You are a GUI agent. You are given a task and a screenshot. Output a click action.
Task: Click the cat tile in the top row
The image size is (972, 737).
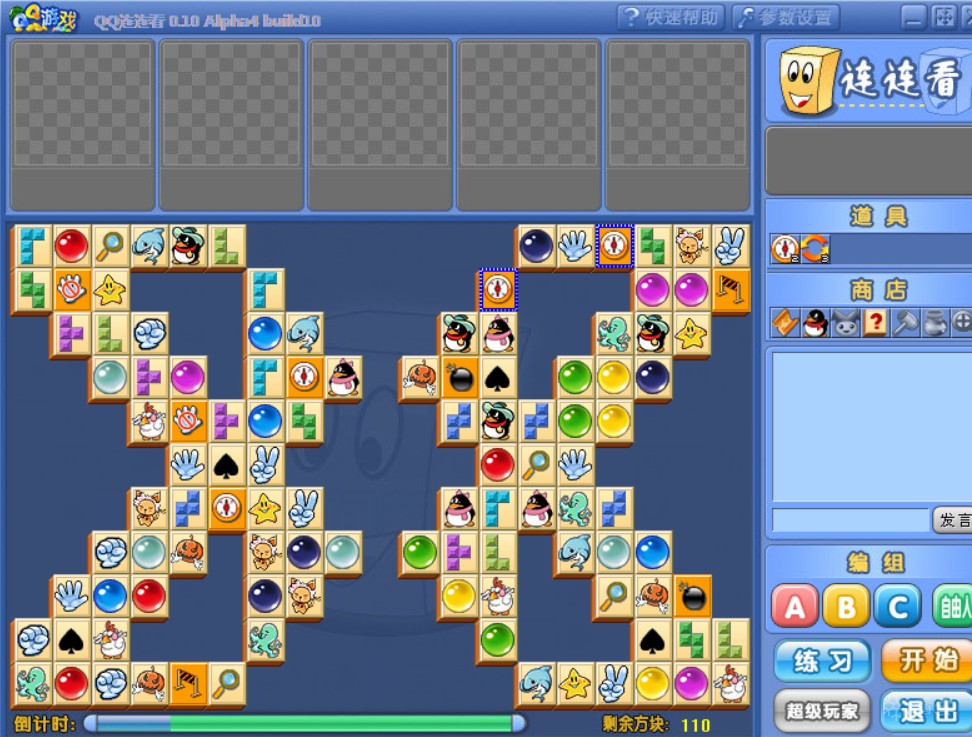coord(692,245)
